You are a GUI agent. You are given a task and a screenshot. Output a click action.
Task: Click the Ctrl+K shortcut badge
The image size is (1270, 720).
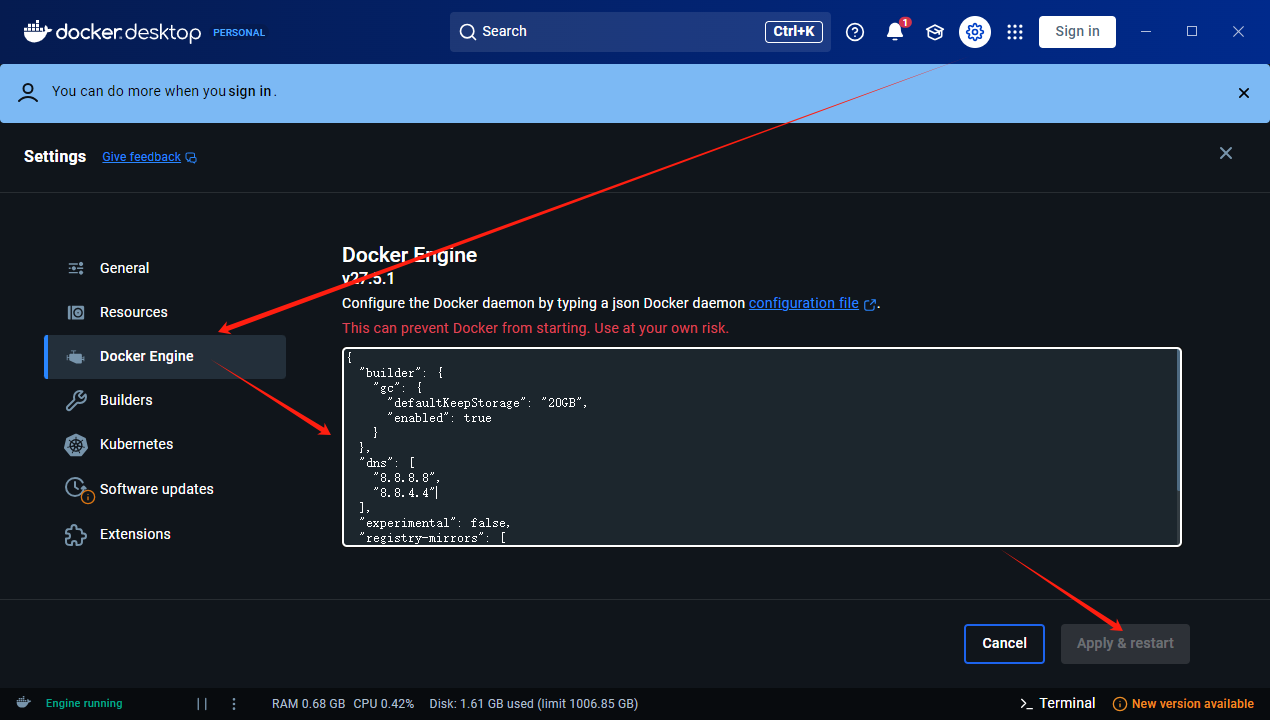(x=795, y=32)
